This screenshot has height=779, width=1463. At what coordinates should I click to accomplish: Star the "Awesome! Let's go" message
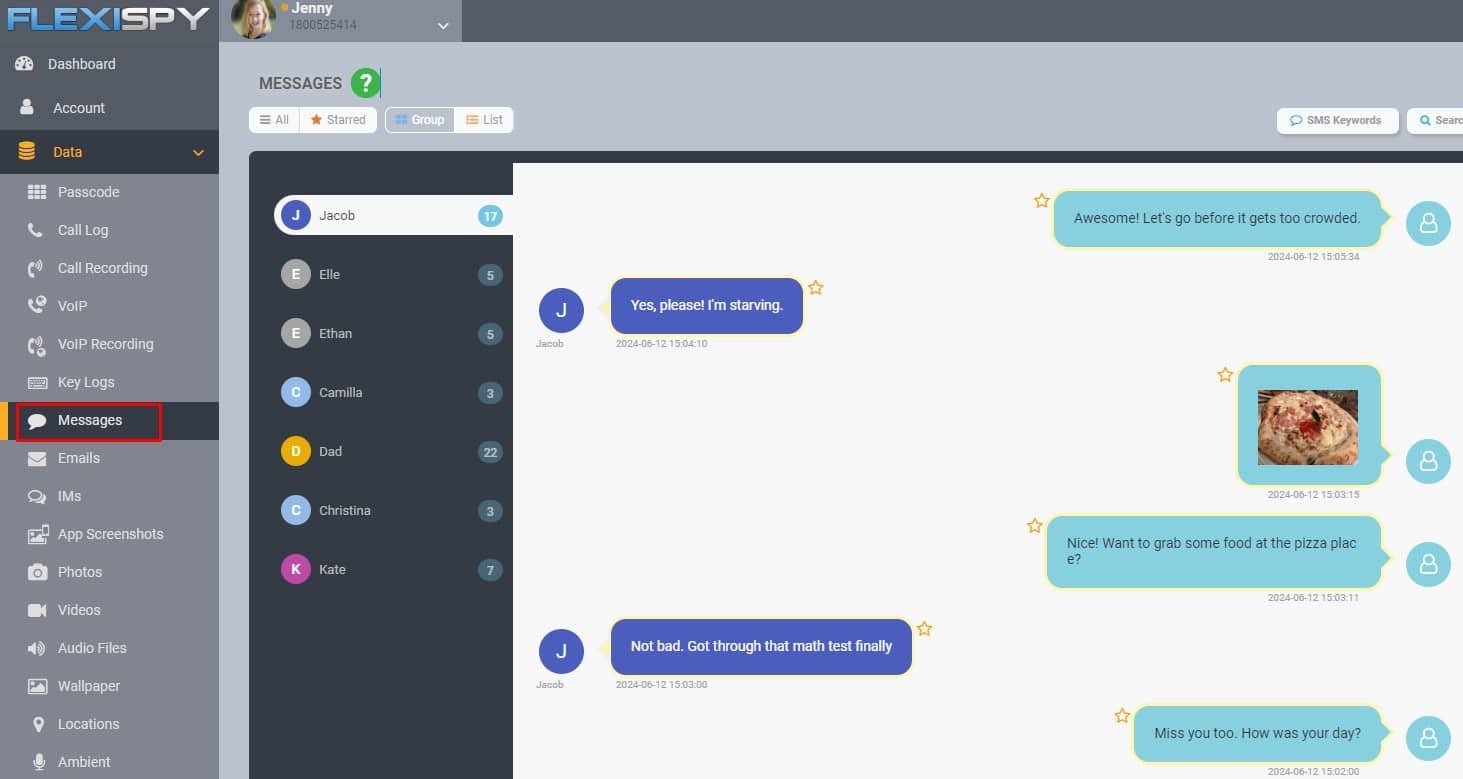point(1041,201)
